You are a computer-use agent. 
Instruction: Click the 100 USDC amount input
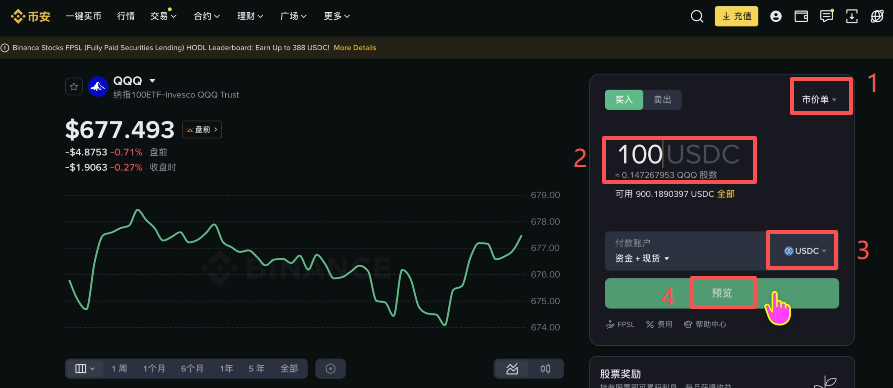pyautogui.click(x=679, y=155)
